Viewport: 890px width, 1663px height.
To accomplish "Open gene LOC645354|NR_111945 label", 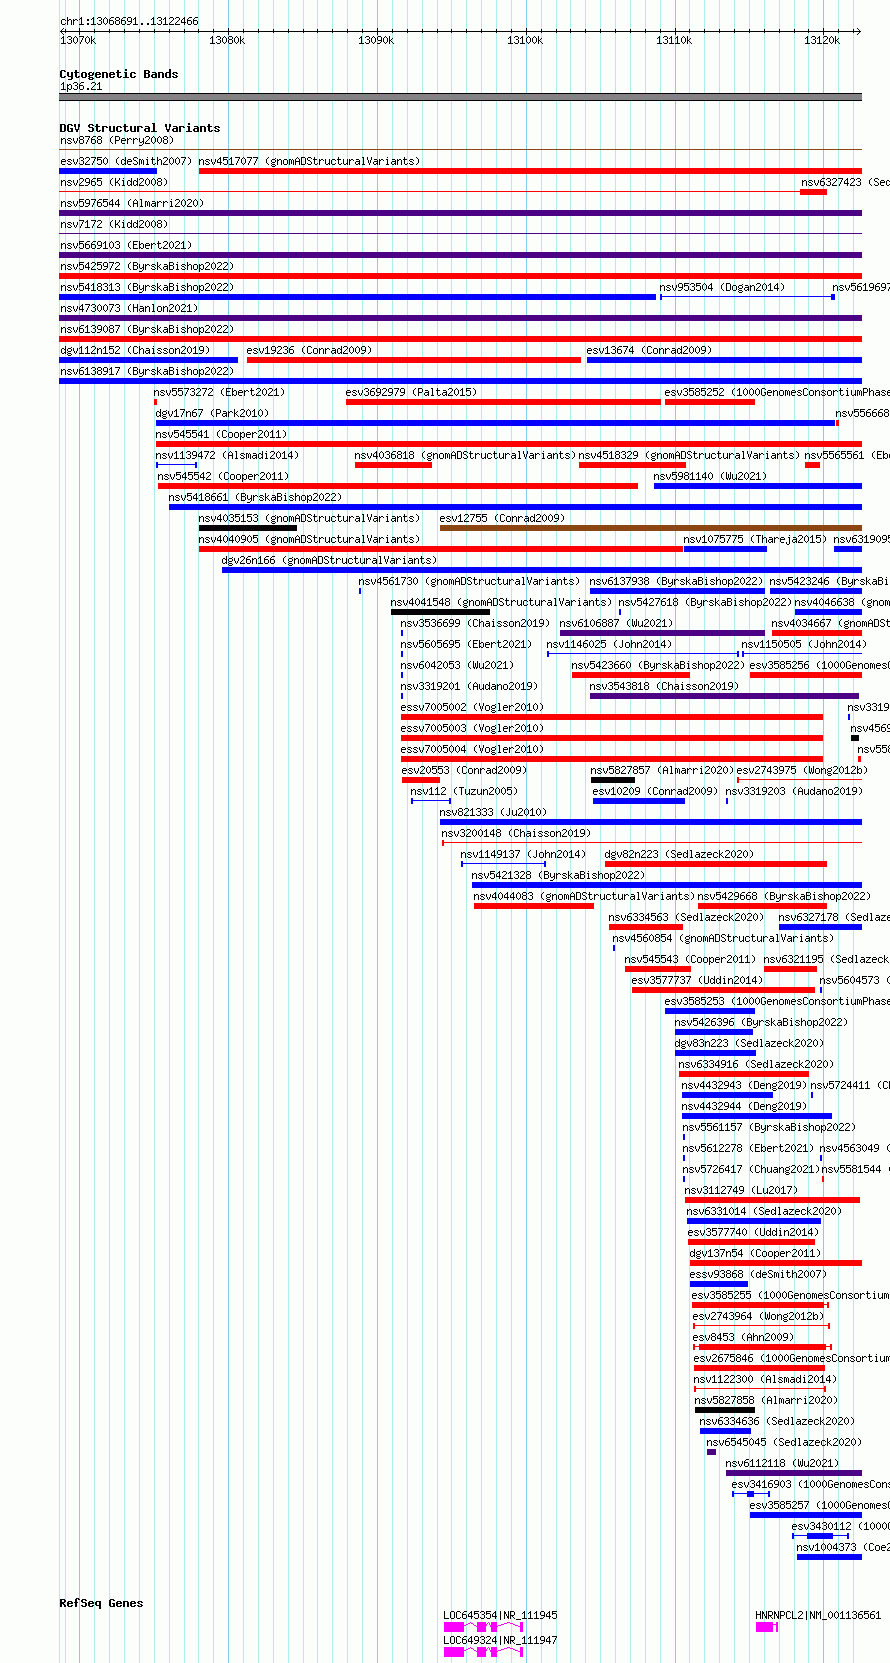I will pos(500,1615).
